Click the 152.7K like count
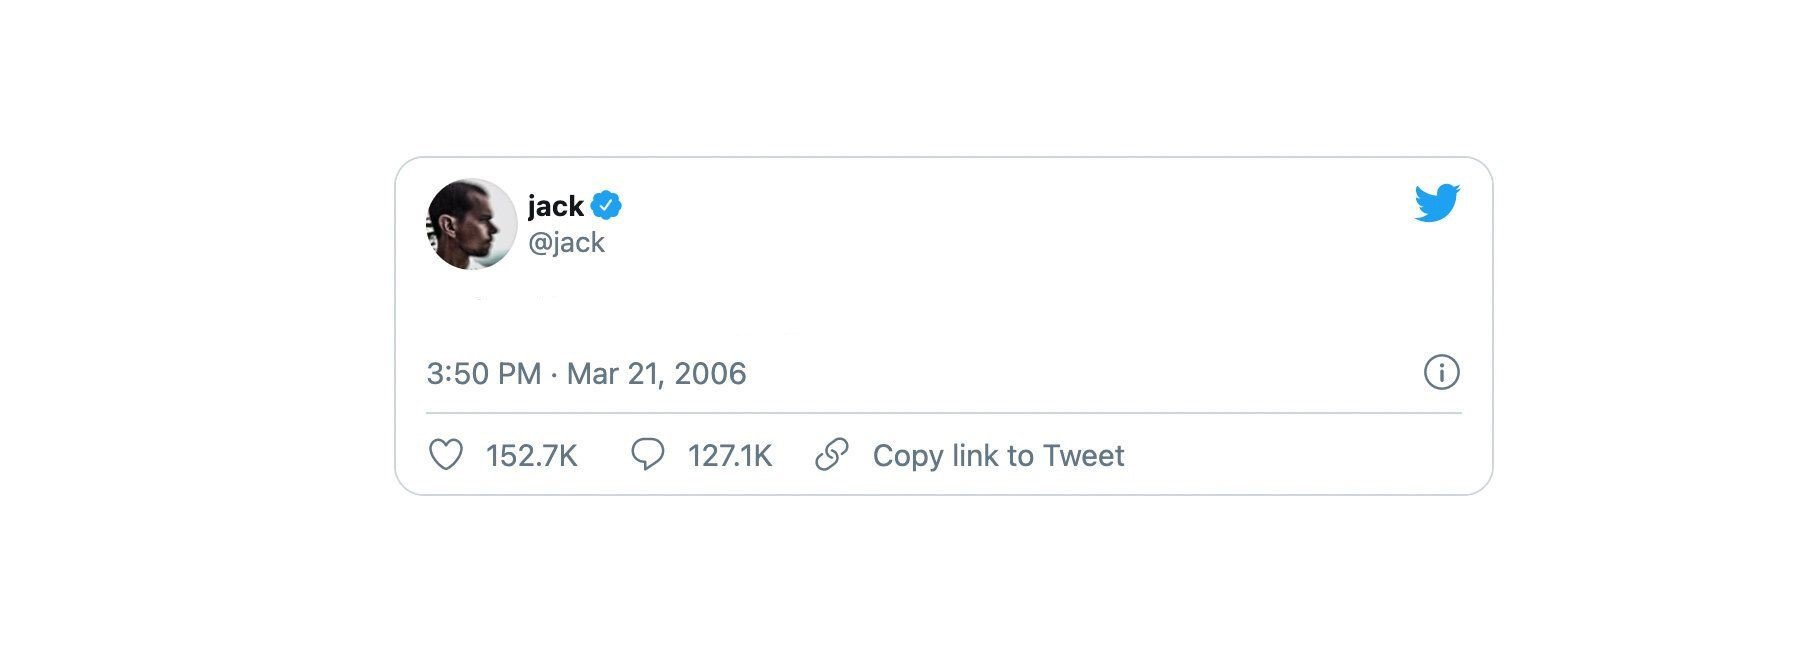Viewport: 1800px width, 650px height. pyautogui.click(x=530, y=456)
